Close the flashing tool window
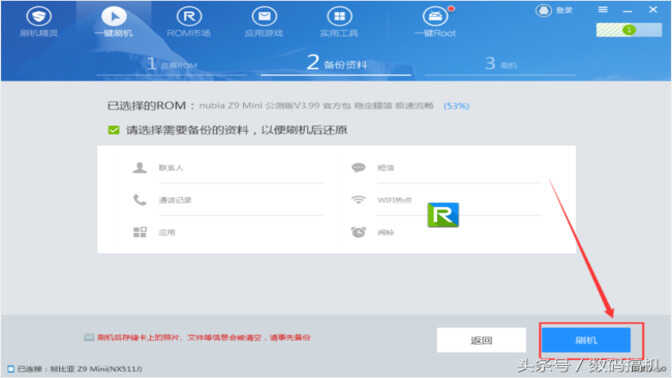 pos(653,9)
